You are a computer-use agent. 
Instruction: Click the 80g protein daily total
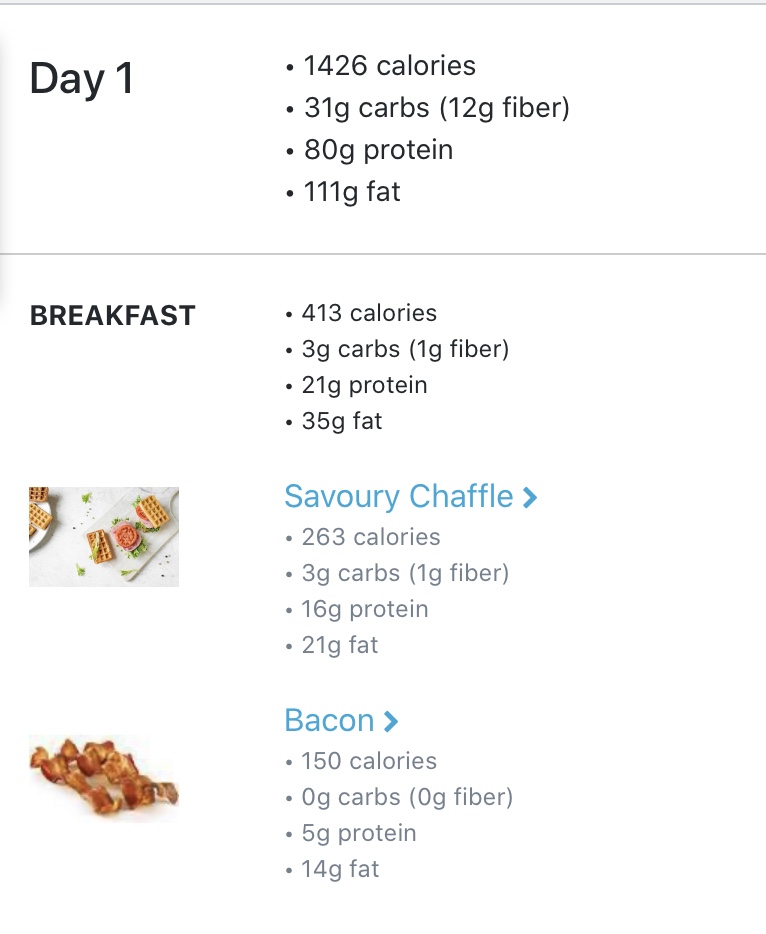tap(378, 150)
